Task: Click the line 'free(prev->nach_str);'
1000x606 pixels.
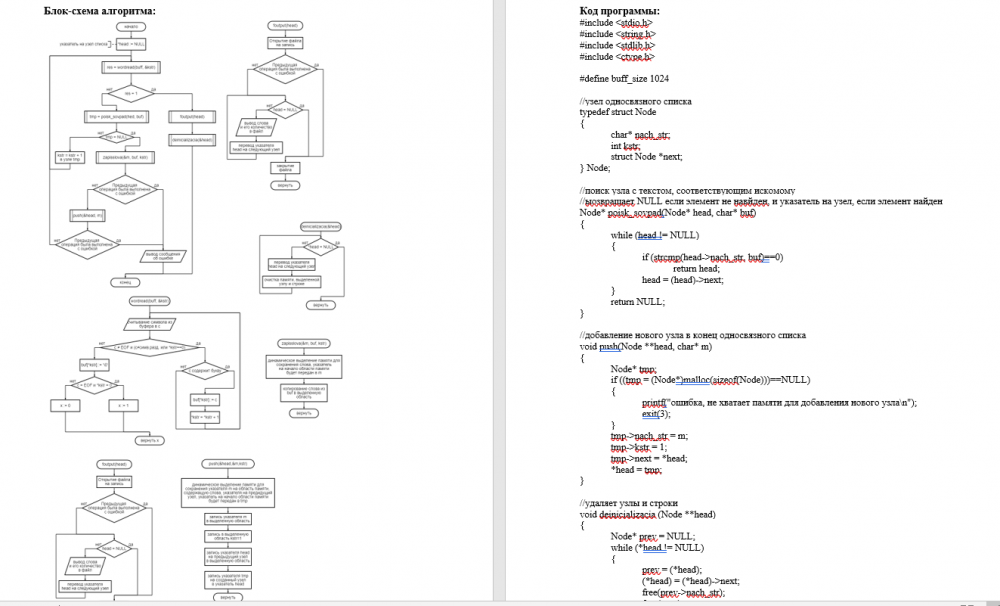Action: pyautogui.click(x=684, y=593)
